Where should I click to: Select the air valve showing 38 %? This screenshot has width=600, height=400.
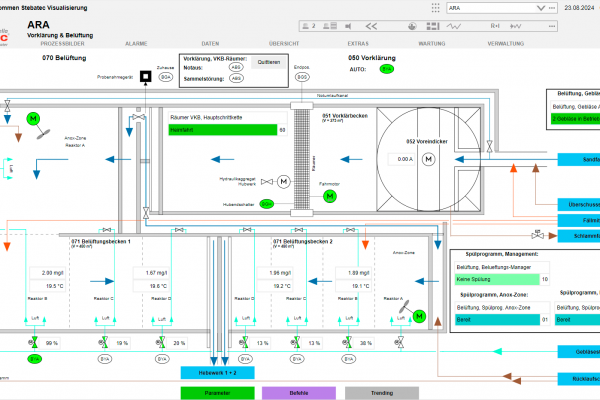[x=347, y=343]
